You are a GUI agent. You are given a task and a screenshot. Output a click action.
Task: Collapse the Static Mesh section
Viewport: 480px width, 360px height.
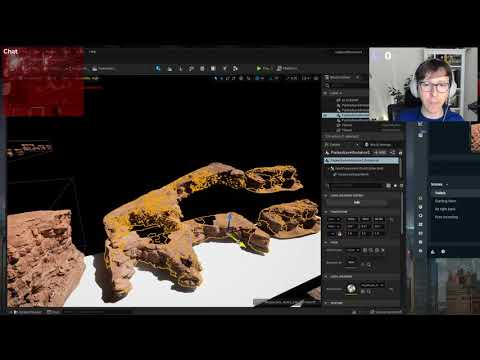click(326, 242)
